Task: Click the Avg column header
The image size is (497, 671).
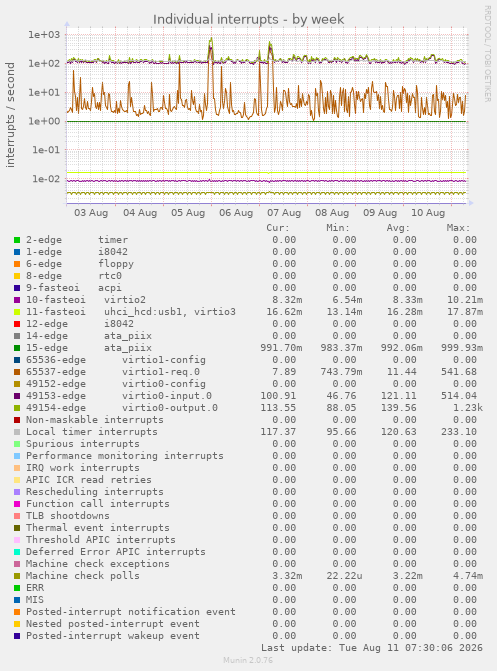Action: coord(398,228)
